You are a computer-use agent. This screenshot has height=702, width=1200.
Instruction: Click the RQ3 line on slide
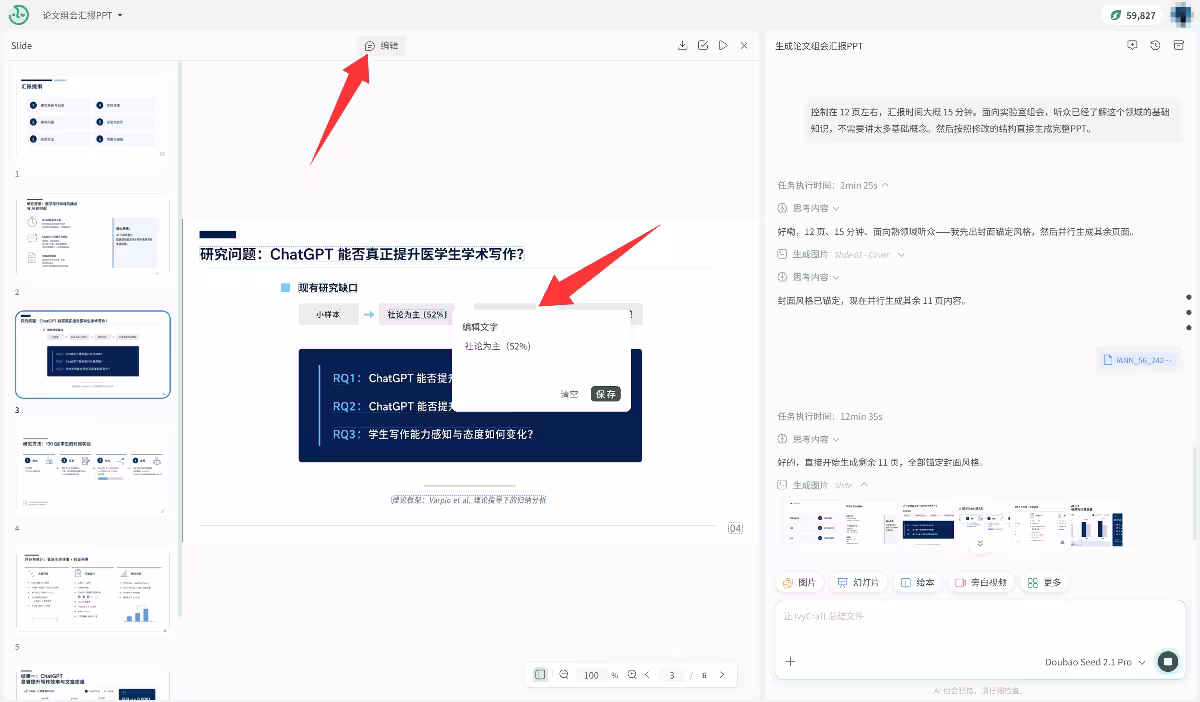[x=433, y=435]
